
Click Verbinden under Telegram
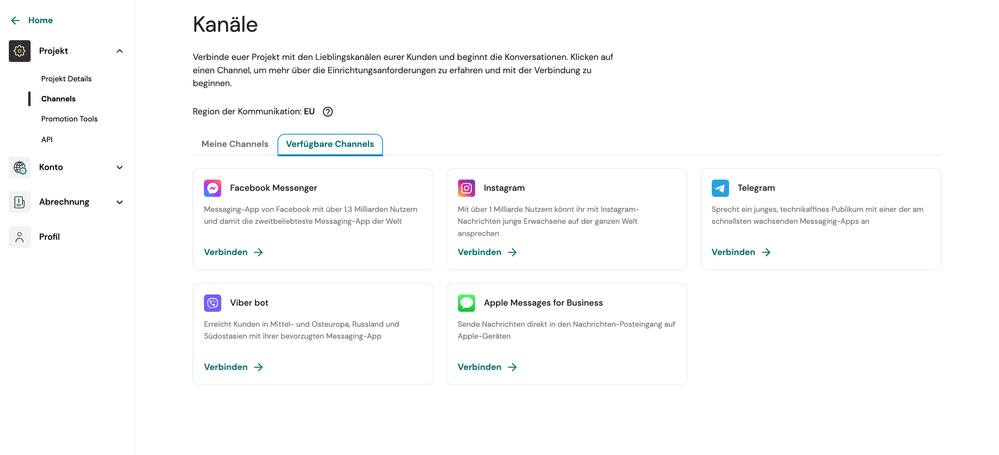point(741,252)
